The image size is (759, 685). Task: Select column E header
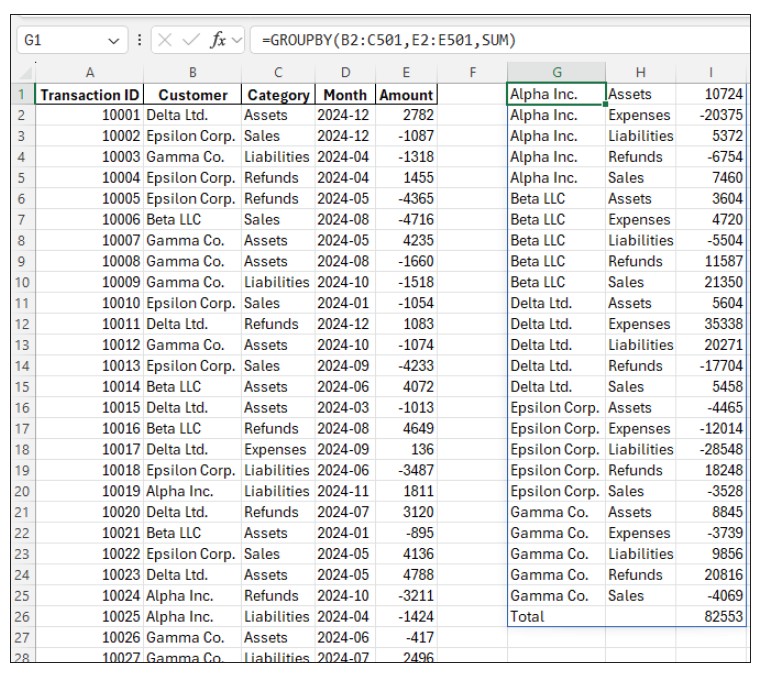point(406,73)
